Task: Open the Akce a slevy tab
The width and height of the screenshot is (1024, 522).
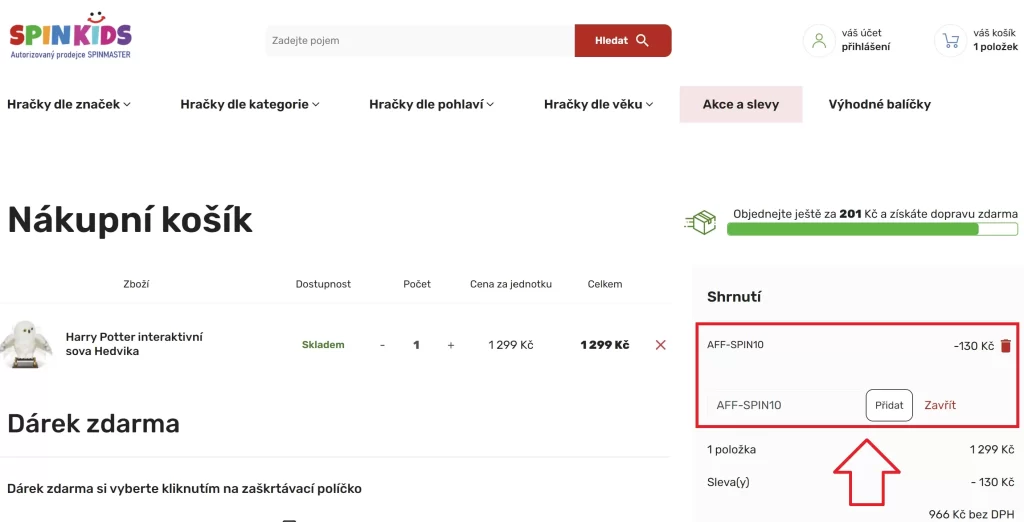Action: pos(740,104)
